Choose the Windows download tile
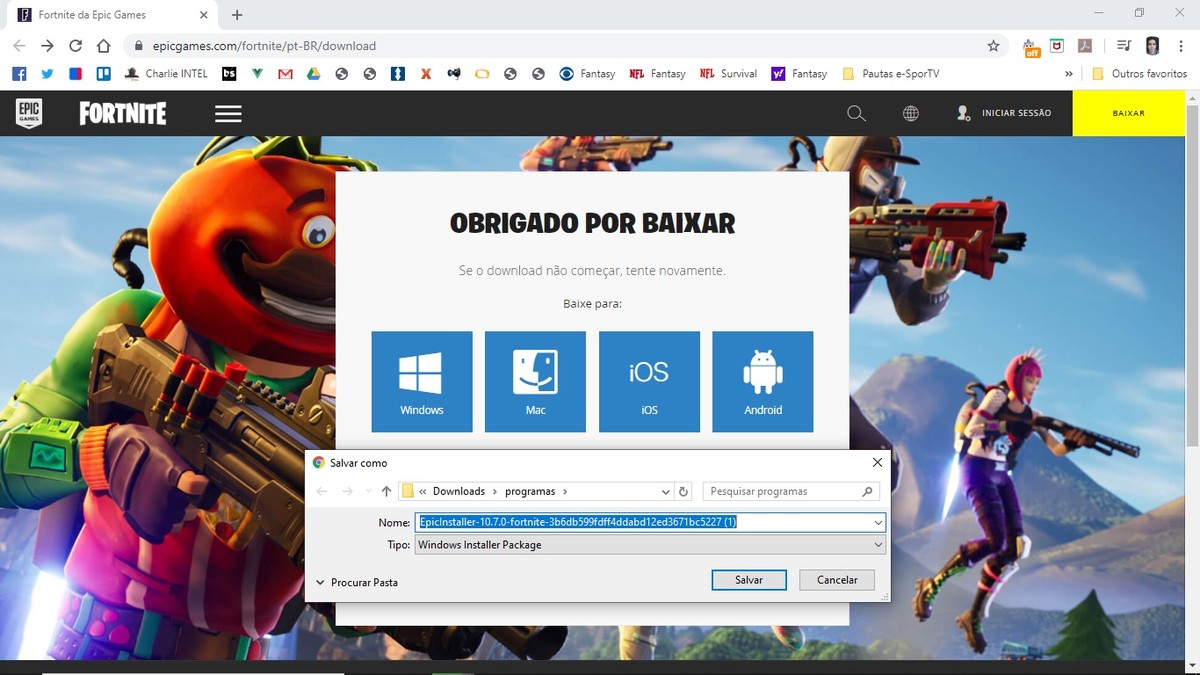Screen dimensions: 1200x675 coord(422,382)
